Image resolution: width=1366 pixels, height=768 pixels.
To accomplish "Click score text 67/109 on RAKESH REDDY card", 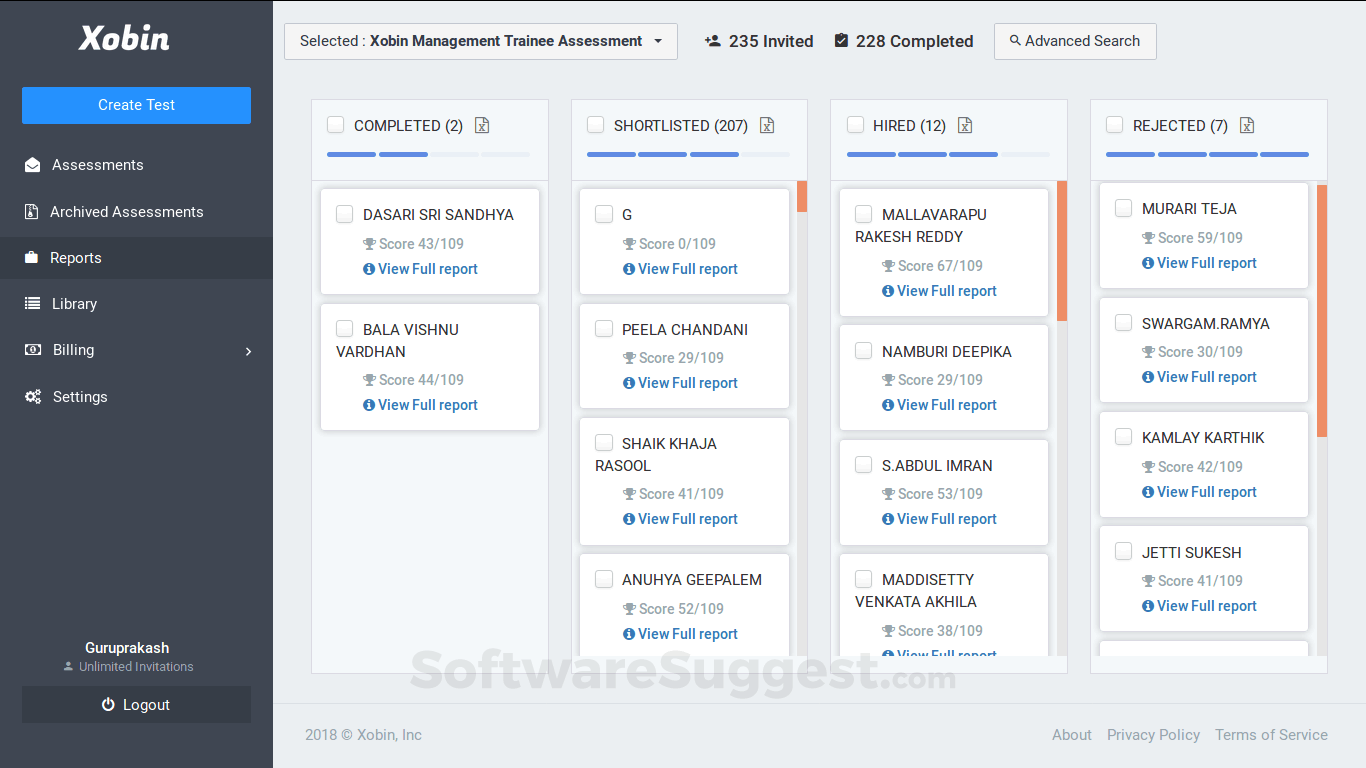I will click(x=940, y=266).
